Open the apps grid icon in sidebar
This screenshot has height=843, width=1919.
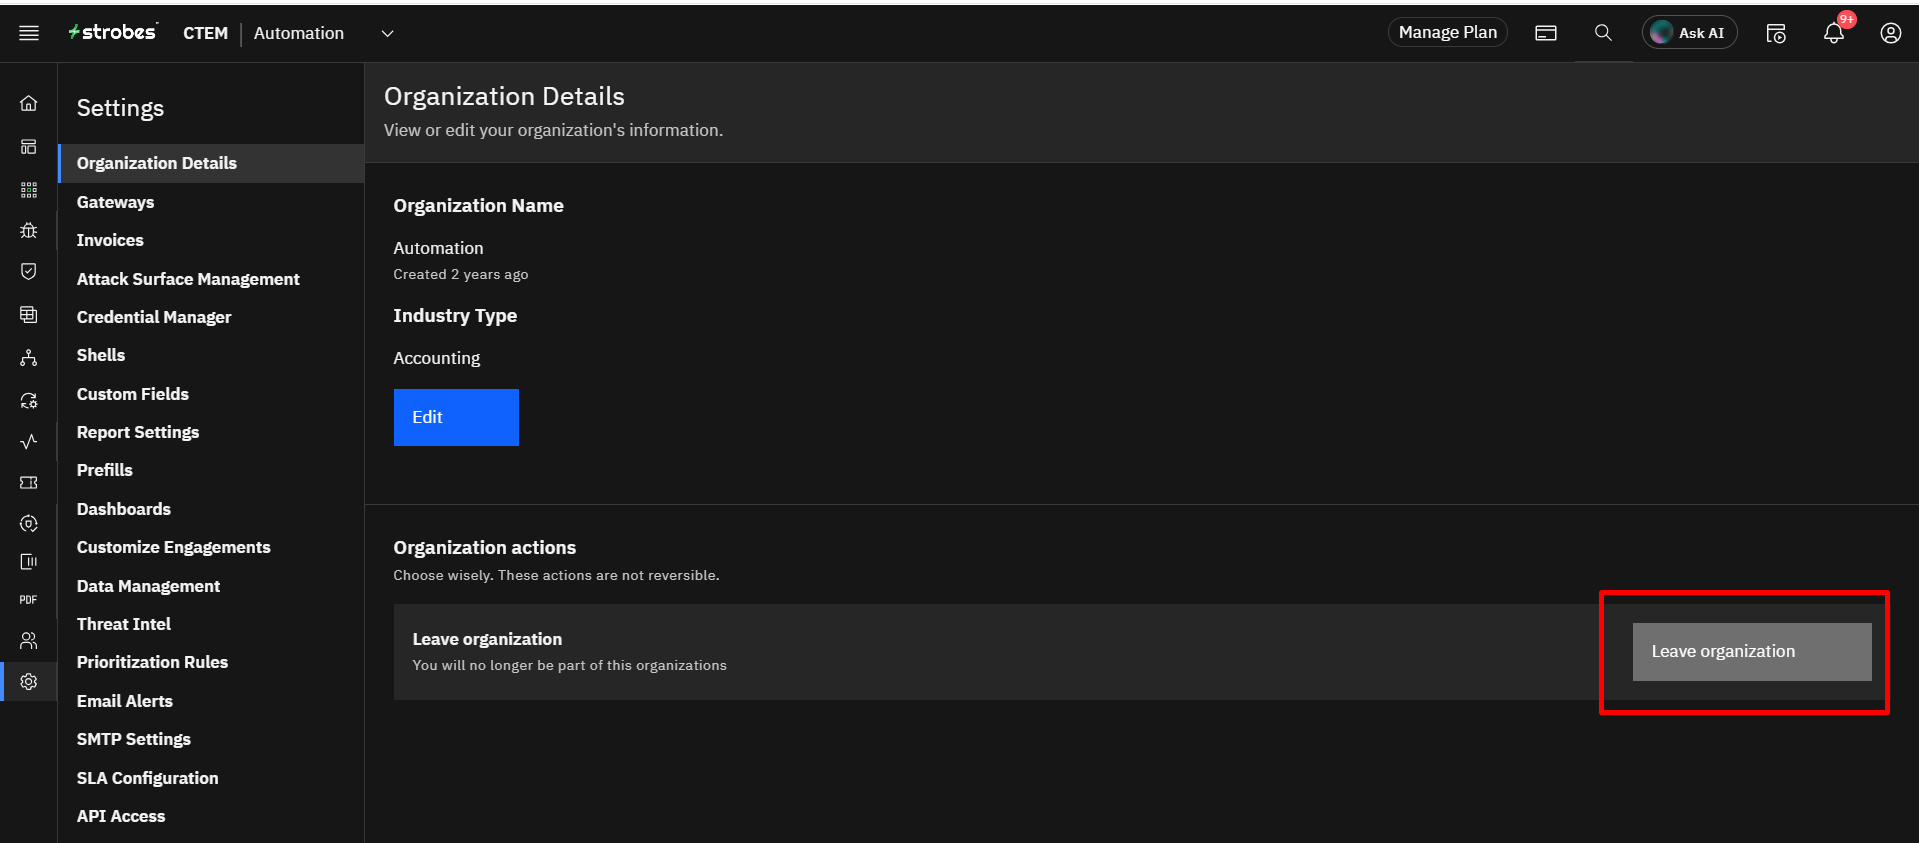click(29, 189)
